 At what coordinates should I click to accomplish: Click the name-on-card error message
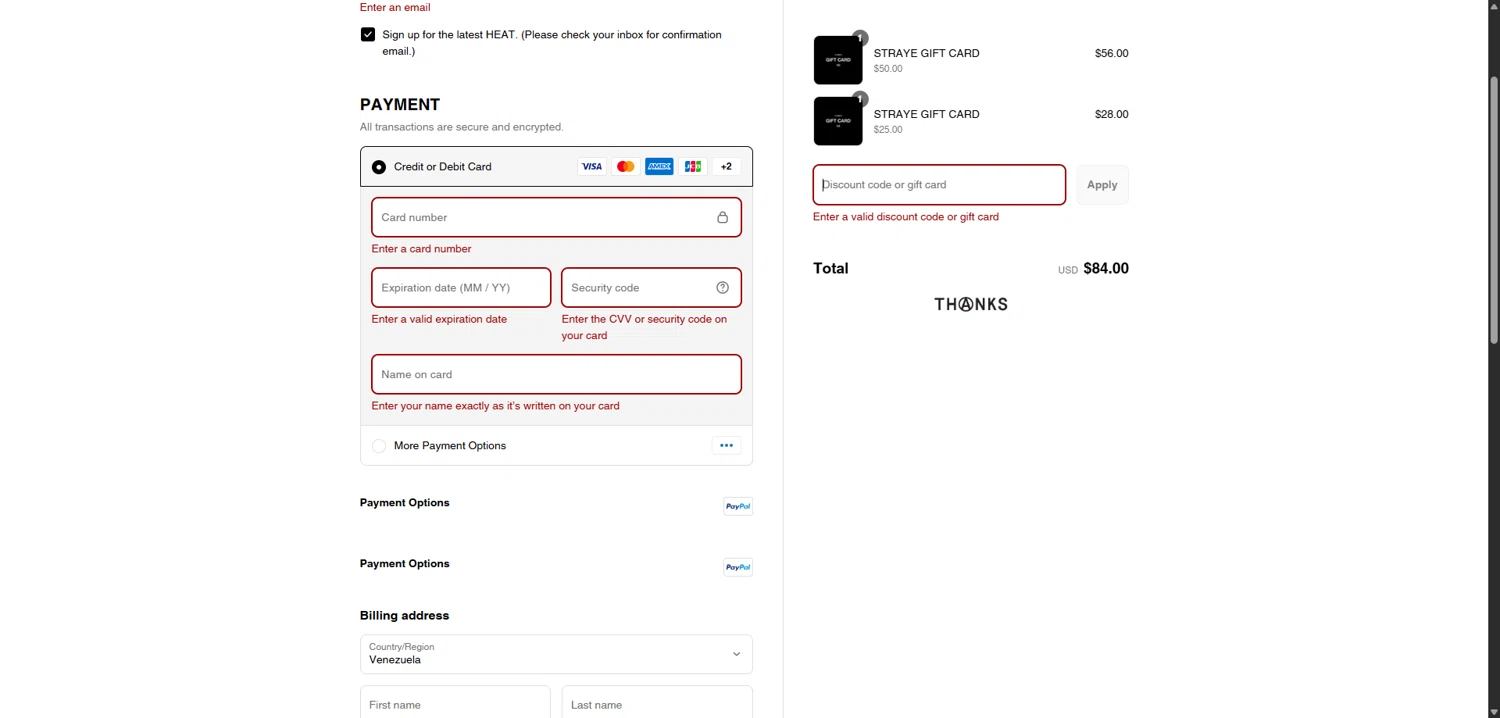coord(495,406)
